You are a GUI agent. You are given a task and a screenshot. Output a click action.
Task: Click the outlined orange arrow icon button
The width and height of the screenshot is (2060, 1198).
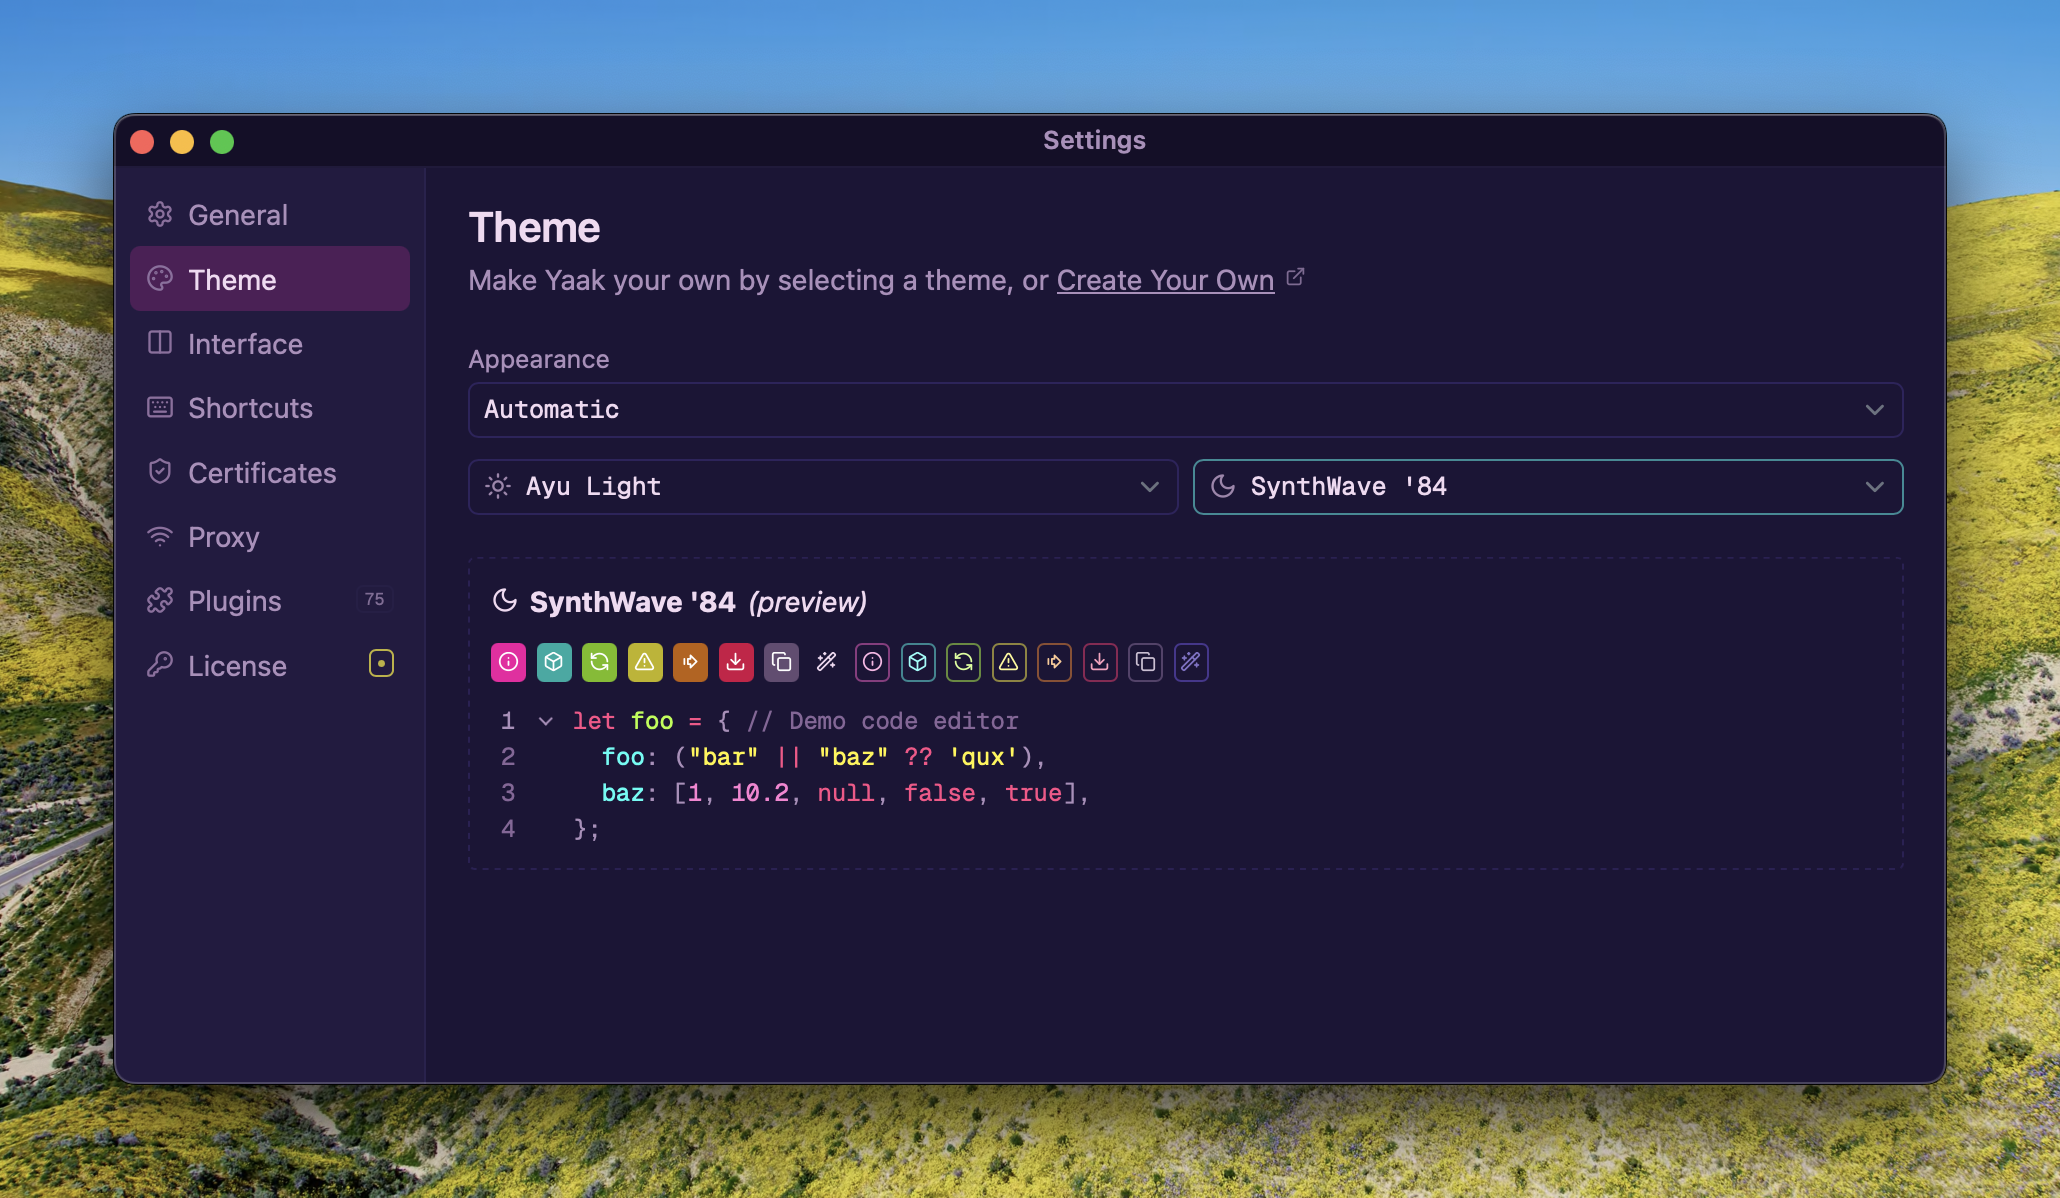tap(1054, 662)
